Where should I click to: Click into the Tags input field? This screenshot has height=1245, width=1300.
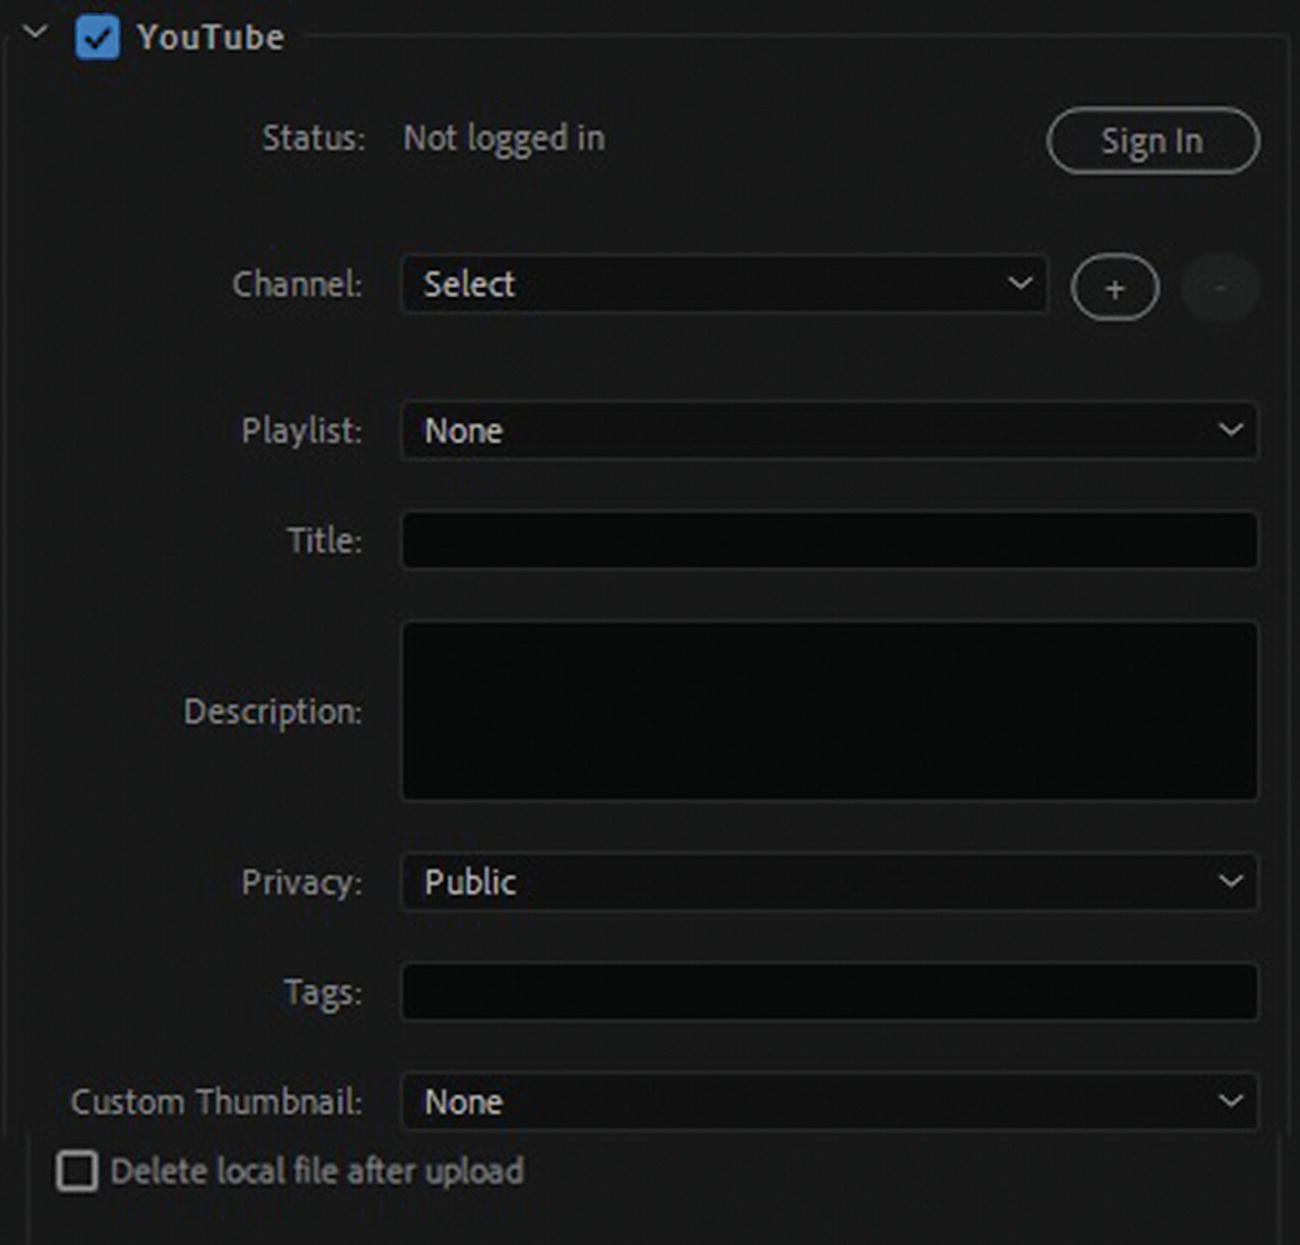[x=828, y=992]
